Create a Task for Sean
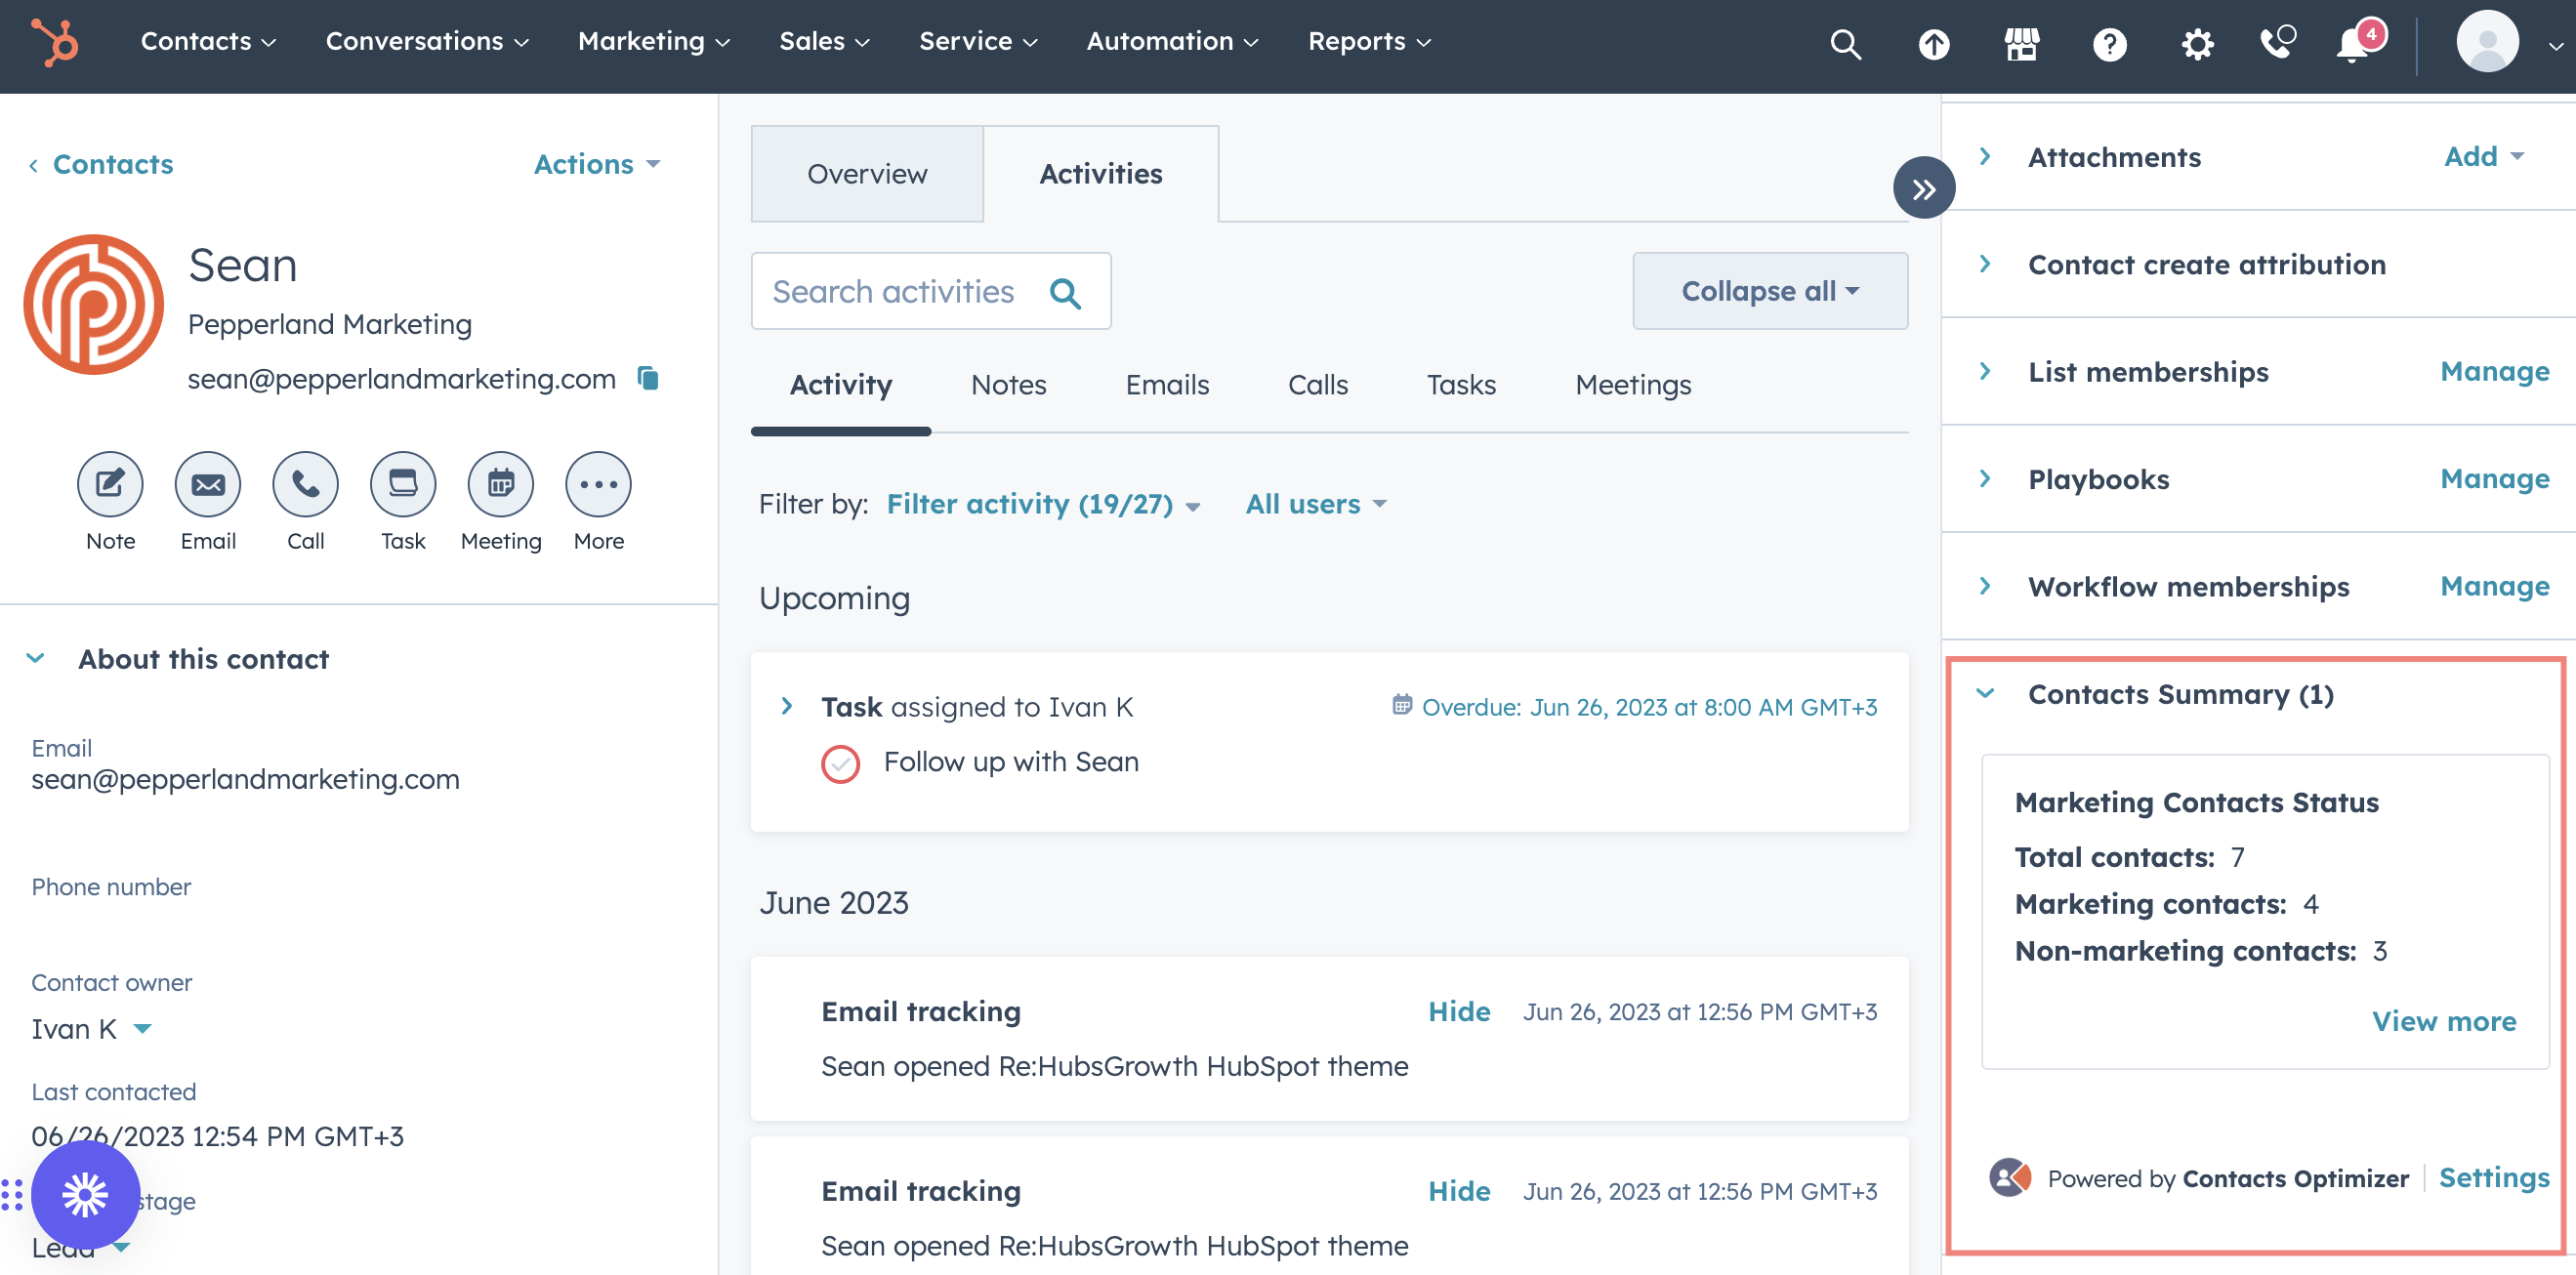Screen dimensions: 2576x1275 (403, 484)
